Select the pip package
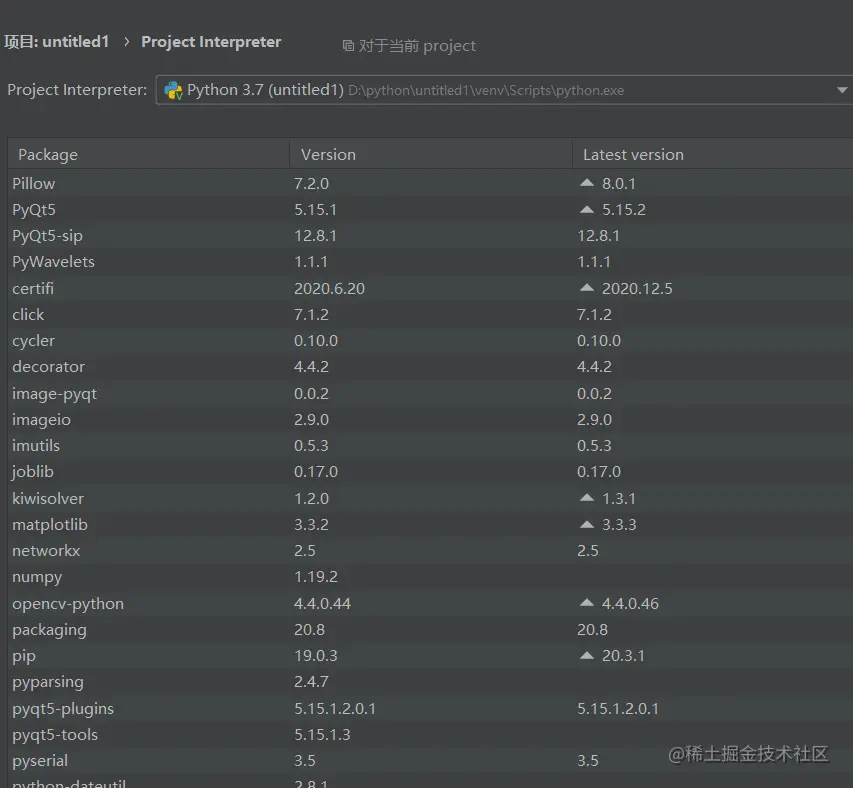This screenshot has width=853, height=788. [24, 656]
